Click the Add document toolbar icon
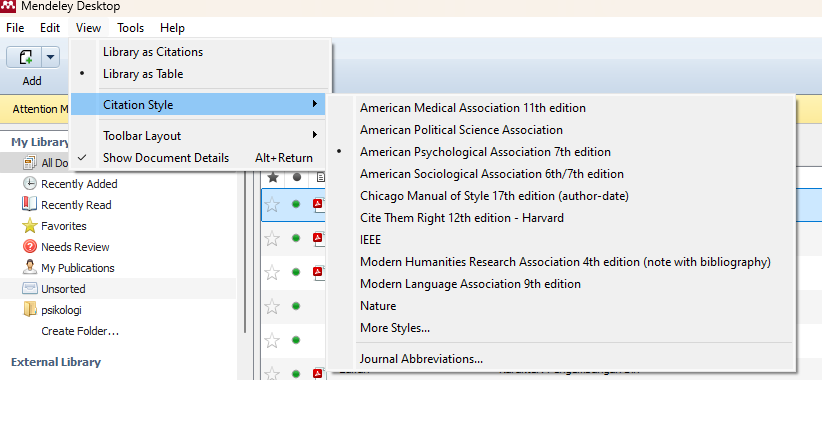This screenshot has width=822, height=432. point(25,58)
